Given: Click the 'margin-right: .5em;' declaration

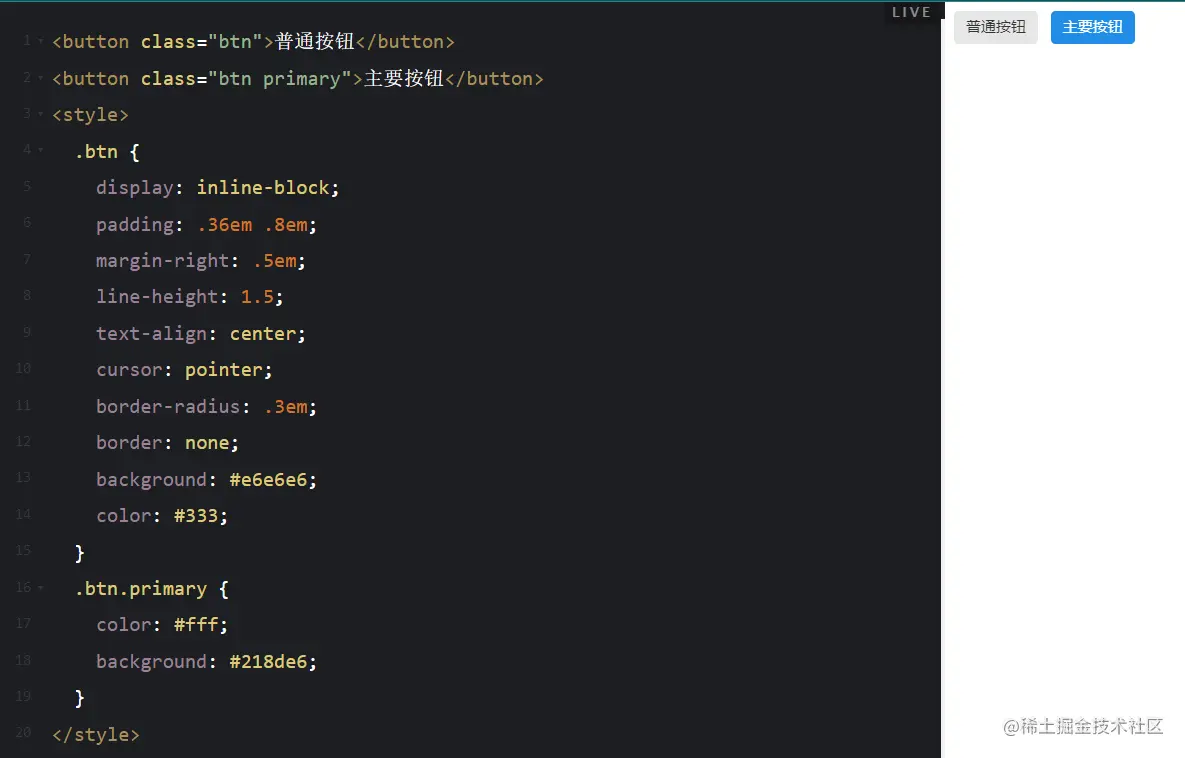Looking at the screenshot, I should (200, 261).
